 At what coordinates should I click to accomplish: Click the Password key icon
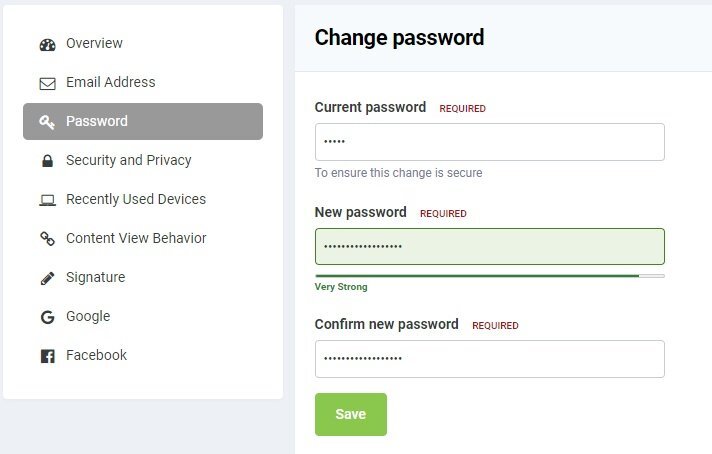47,122
